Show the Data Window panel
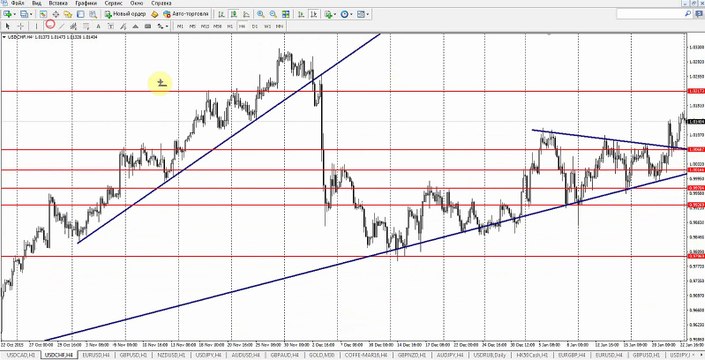 click(56, 14)
